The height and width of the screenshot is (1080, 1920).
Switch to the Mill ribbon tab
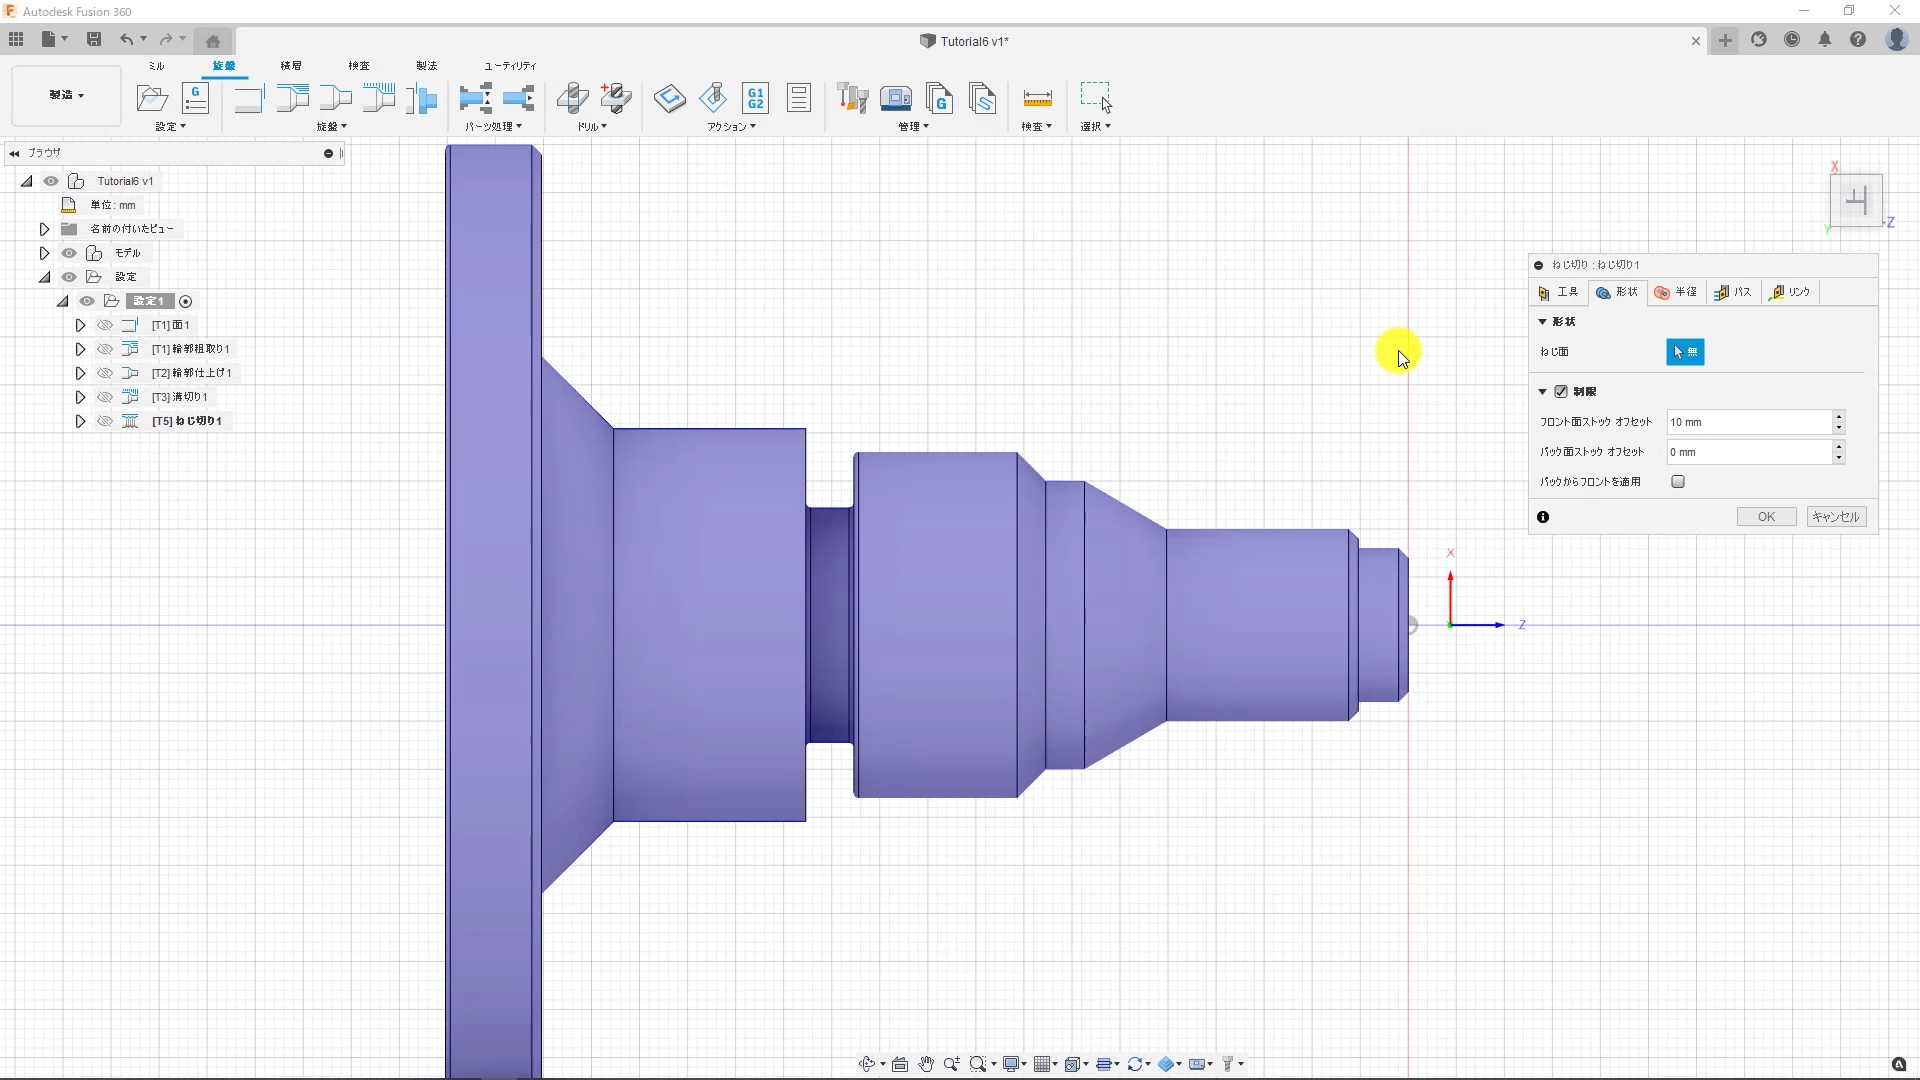[x=156, y=66]
